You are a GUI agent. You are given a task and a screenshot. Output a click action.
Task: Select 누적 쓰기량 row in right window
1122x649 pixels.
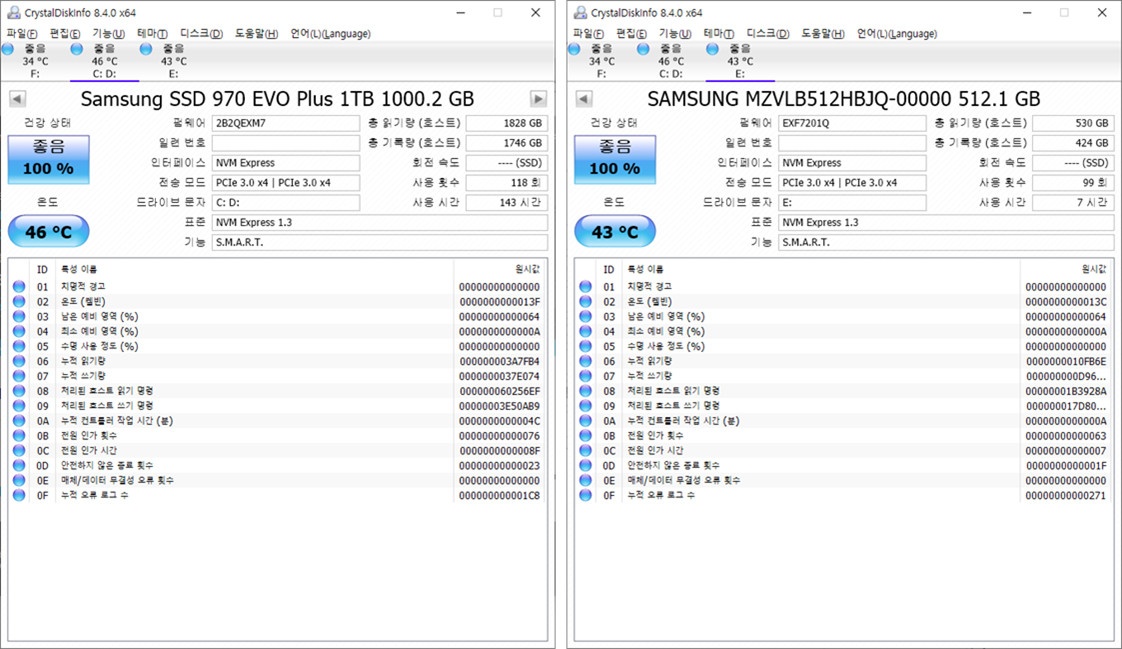pos(844,376)
